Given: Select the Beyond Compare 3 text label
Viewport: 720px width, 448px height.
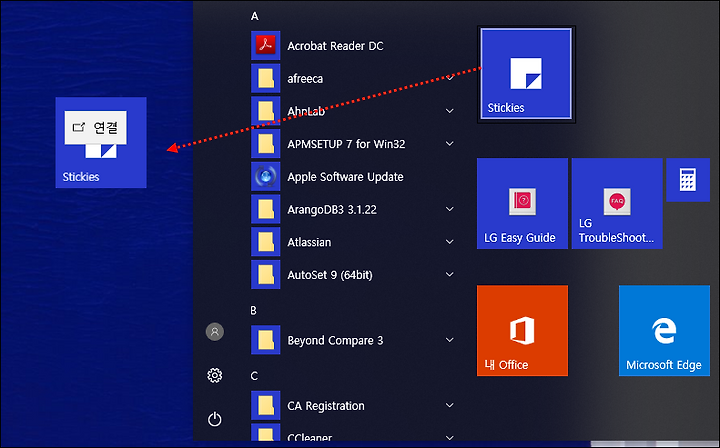Looking at the screenshot, I should (335, 341).
